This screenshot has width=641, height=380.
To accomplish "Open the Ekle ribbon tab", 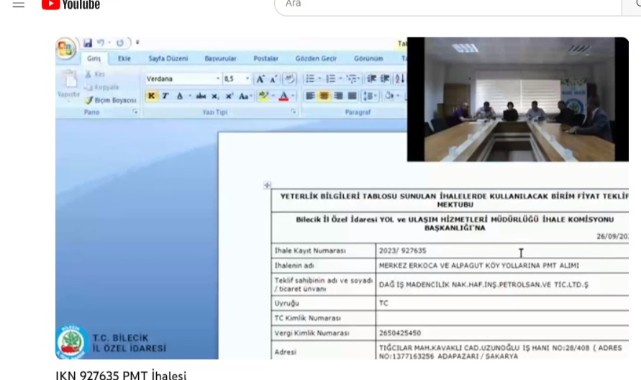I will coord(124,58).
